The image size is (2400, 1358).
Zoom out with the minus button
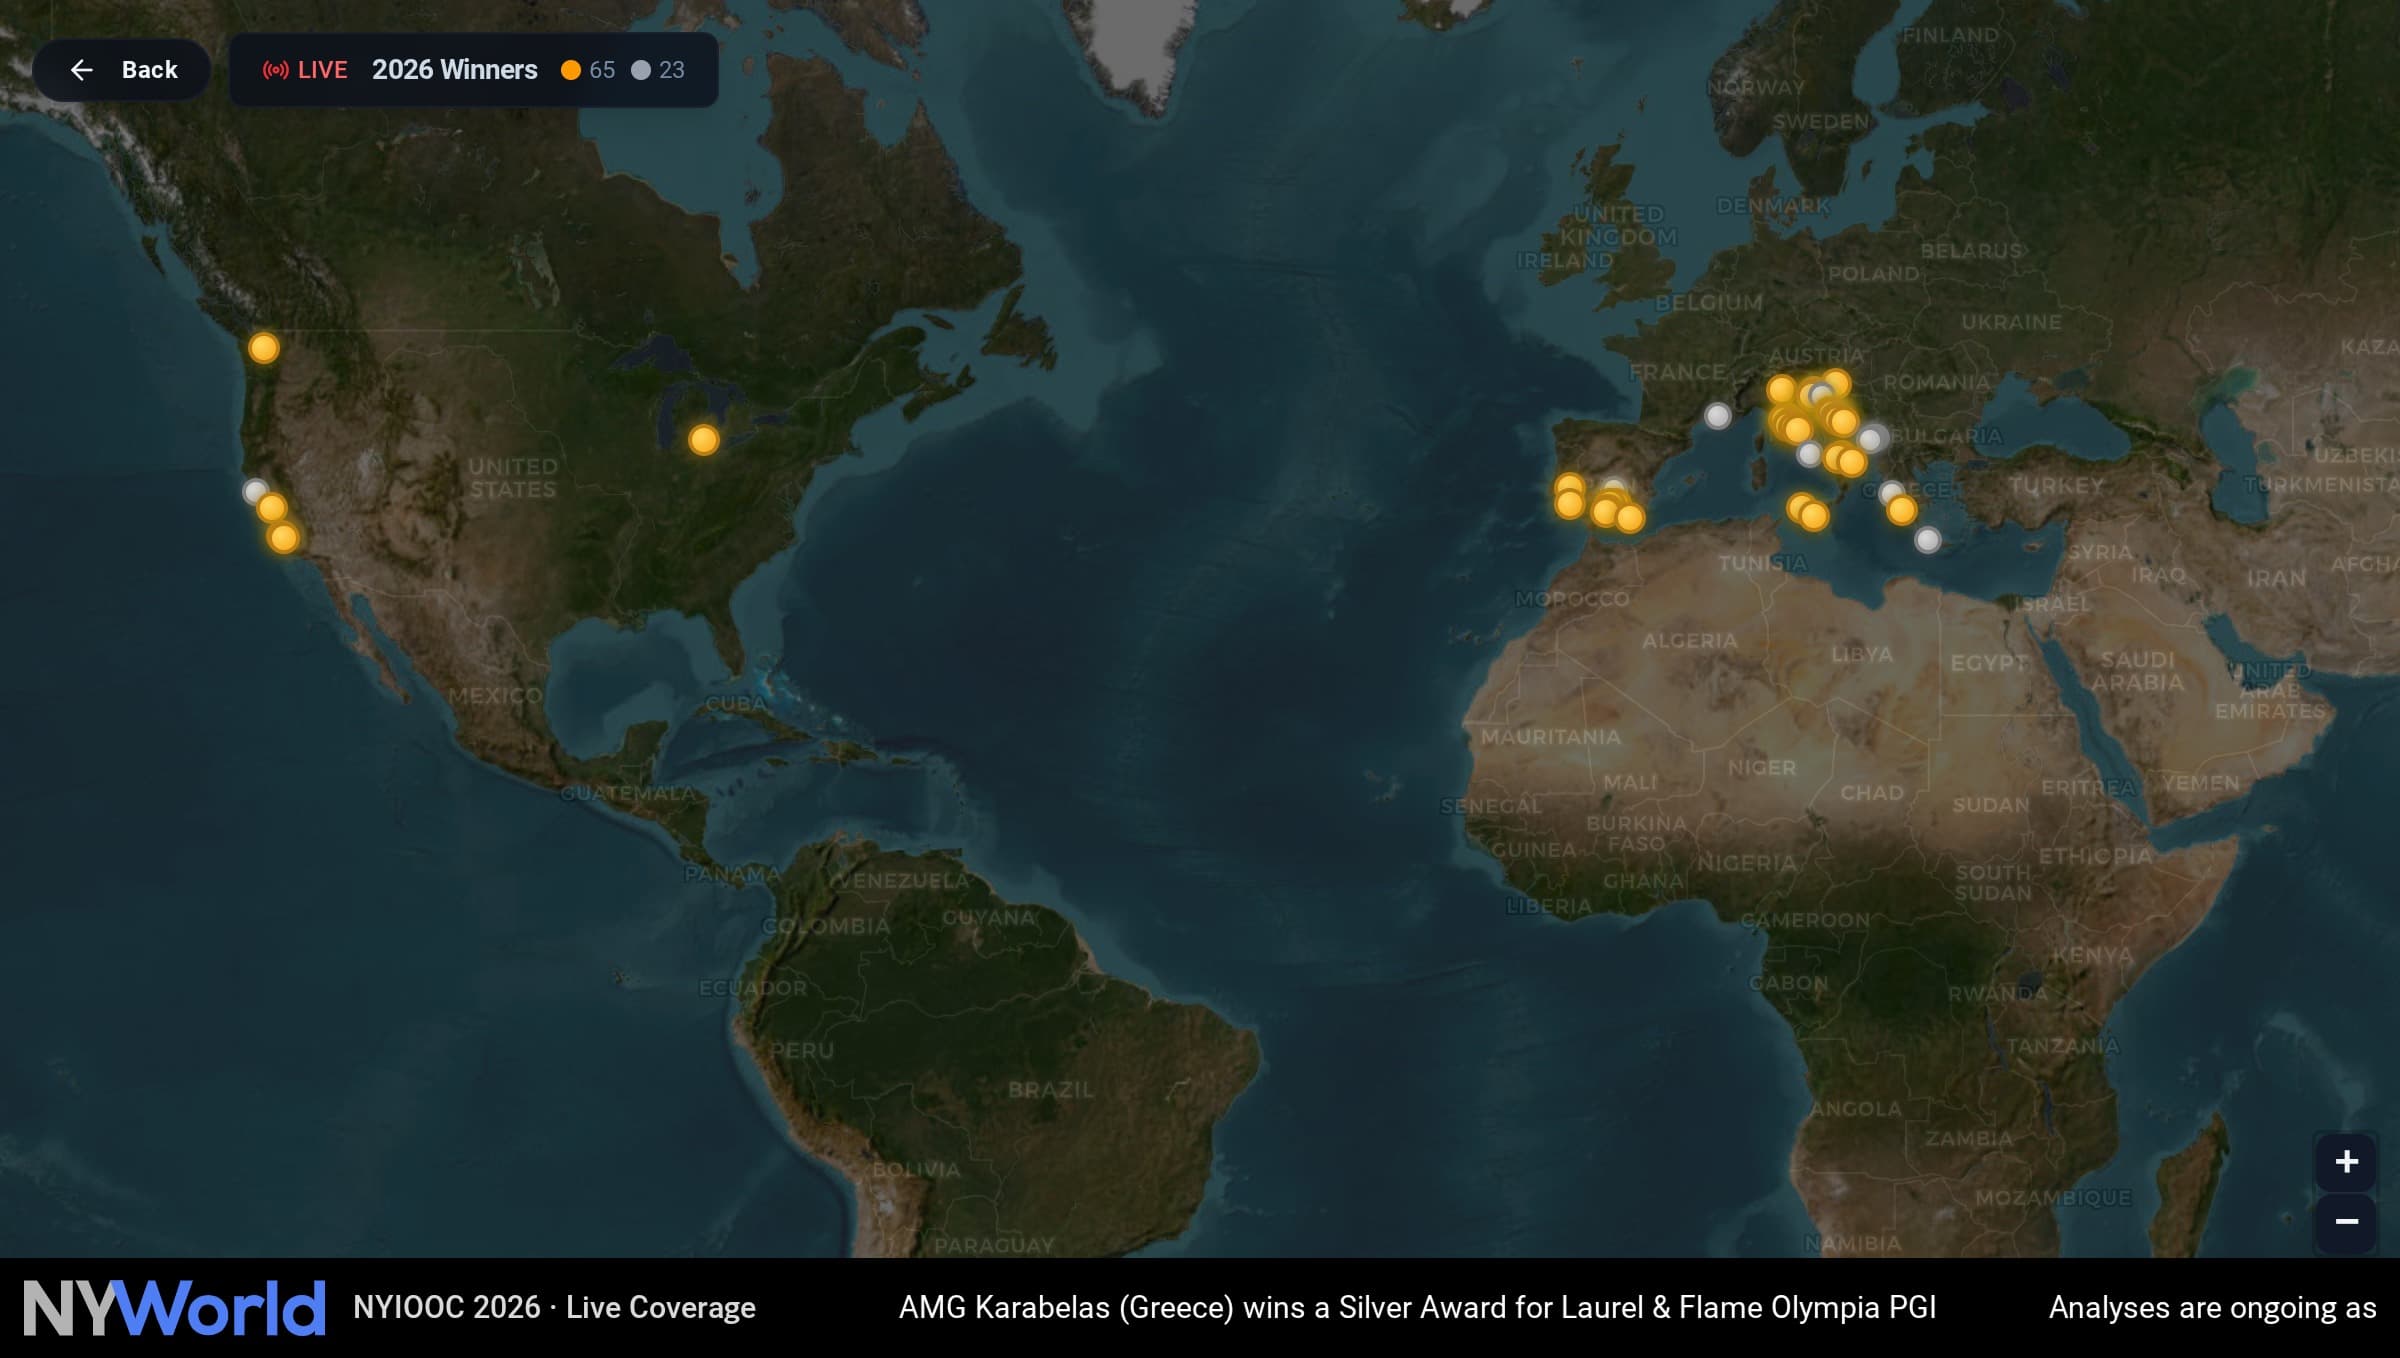[x=2346, y=1222]
